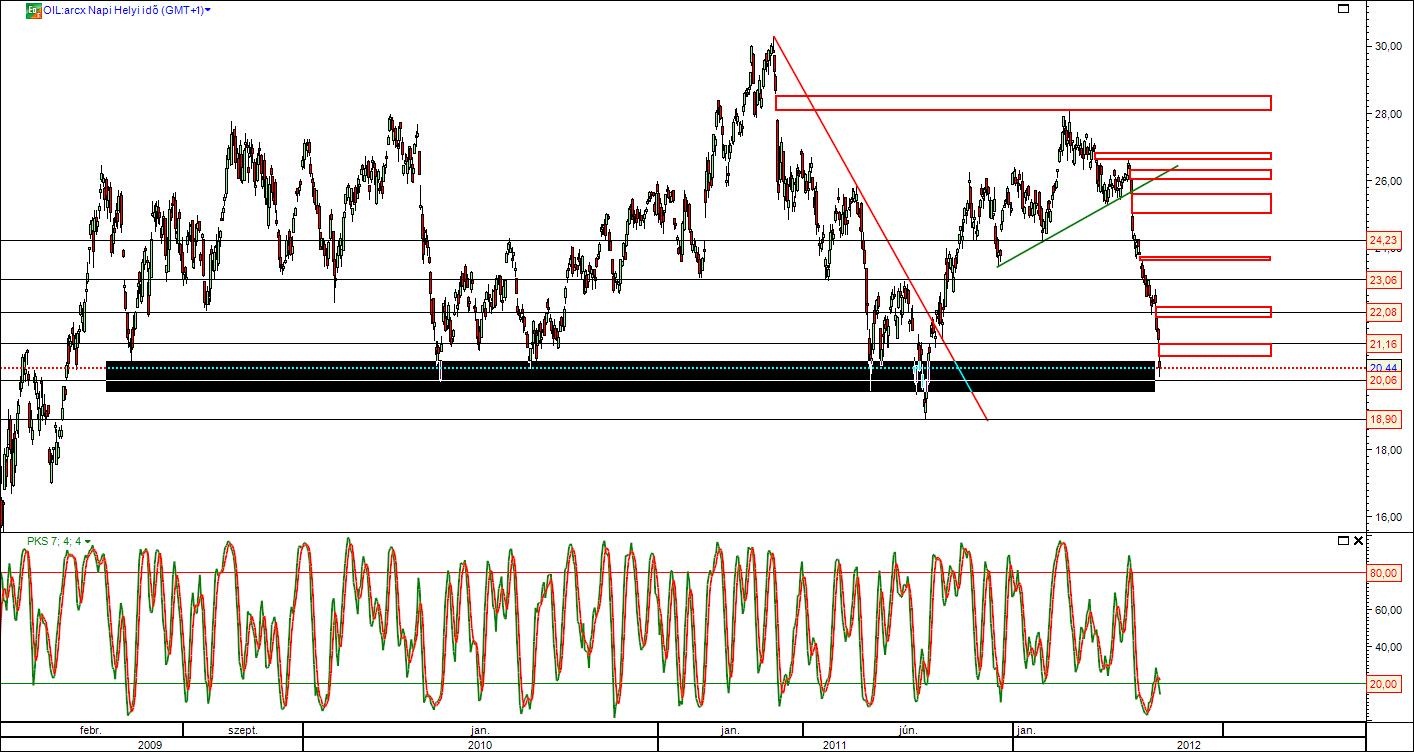Select the 2010 year on the time axis
This screenshot has height=752, width=1414.
coord(479,744)
